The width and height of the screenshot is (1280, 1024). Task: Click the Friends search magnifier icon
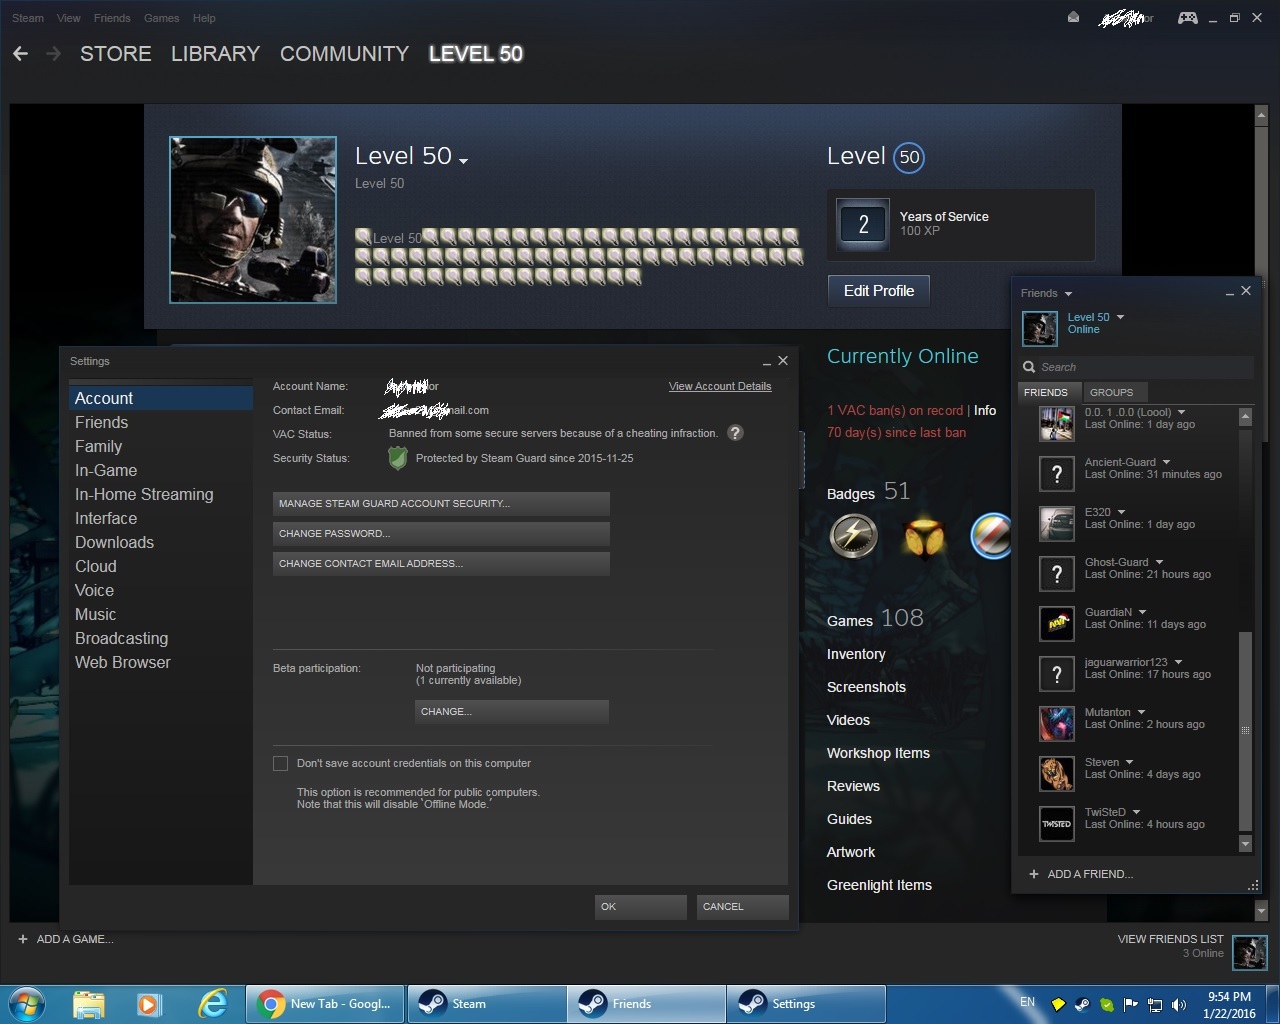(1029, 367)
